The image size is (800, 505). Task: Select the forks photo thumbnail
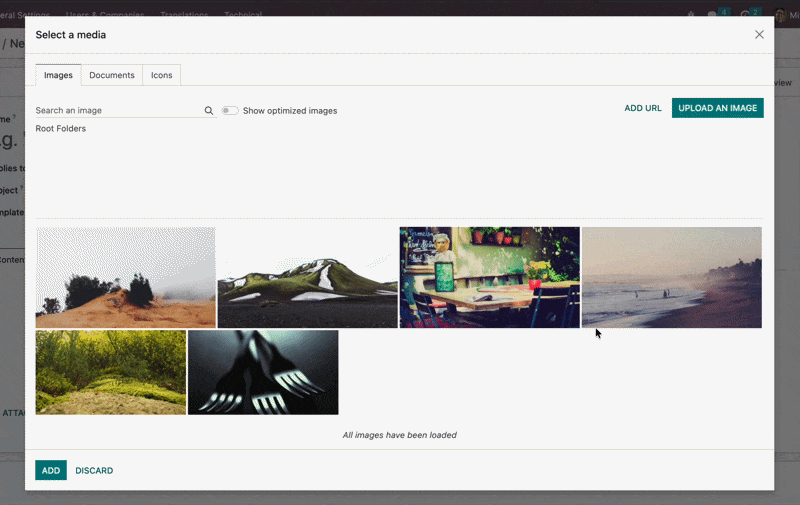coord(263,372)
